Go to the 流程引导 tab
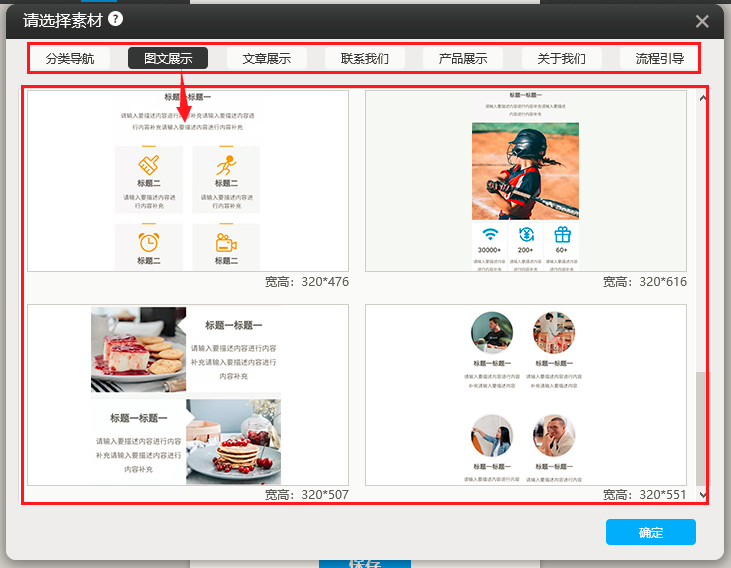The height and width of the screenshot is (568, 731). (660, 58)
